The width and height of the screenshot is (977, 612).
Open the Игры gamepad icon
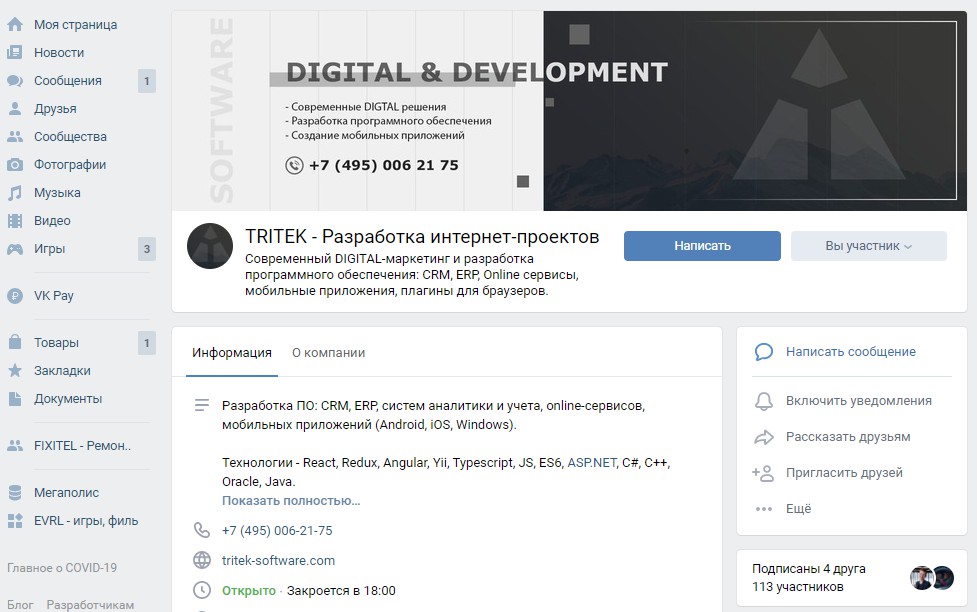pyautogui.click(x=15, y=249)
